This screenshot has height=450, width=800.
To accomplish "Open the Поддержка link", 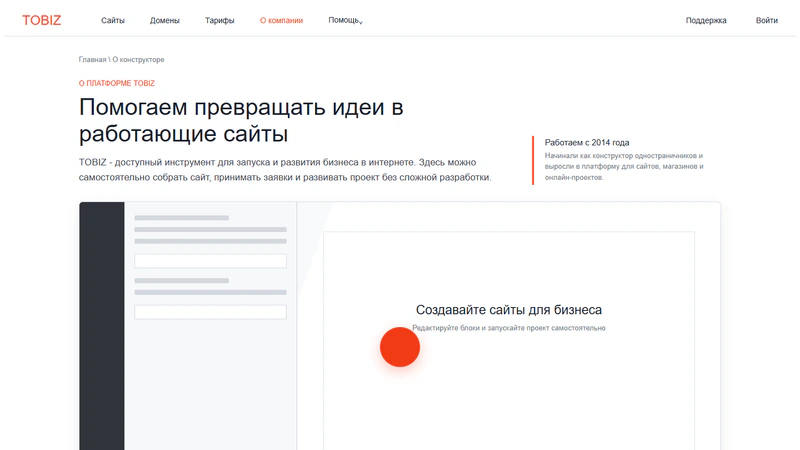I will click(706, 20).
